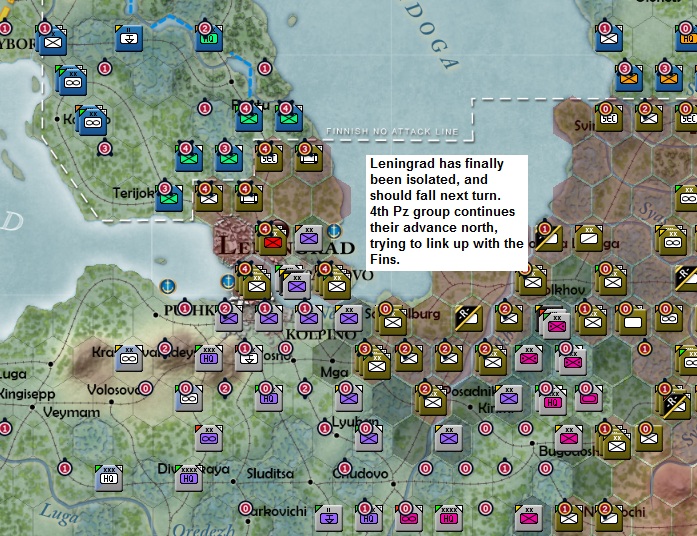The width and height of the screenshot is (697, 536).
Task: Click the anchor port icon east of Leningrad
Action: coord(334,231)
